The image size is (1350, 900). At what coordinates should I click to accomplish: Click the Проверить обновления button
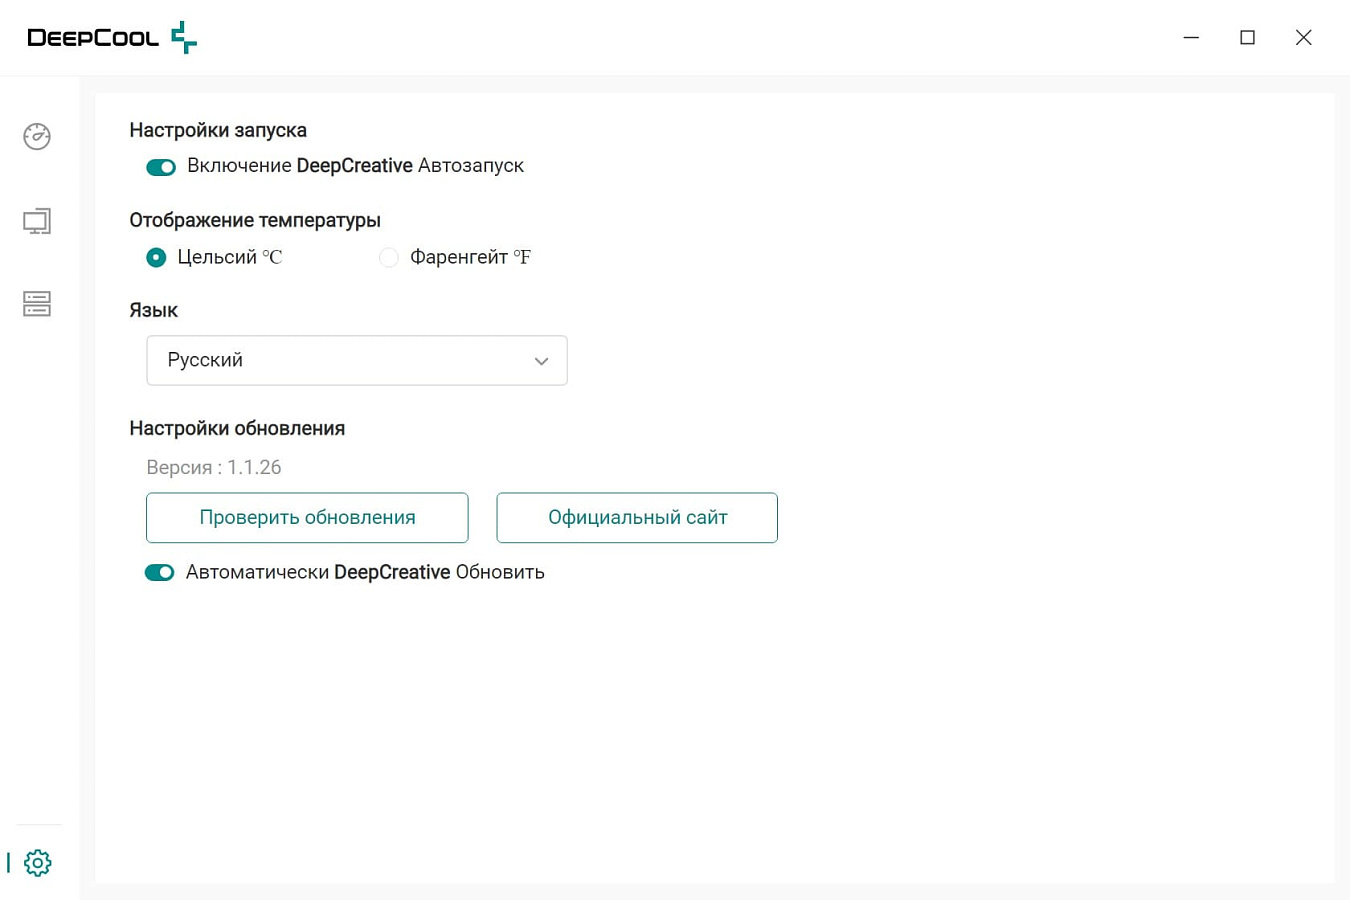(307, 518)
